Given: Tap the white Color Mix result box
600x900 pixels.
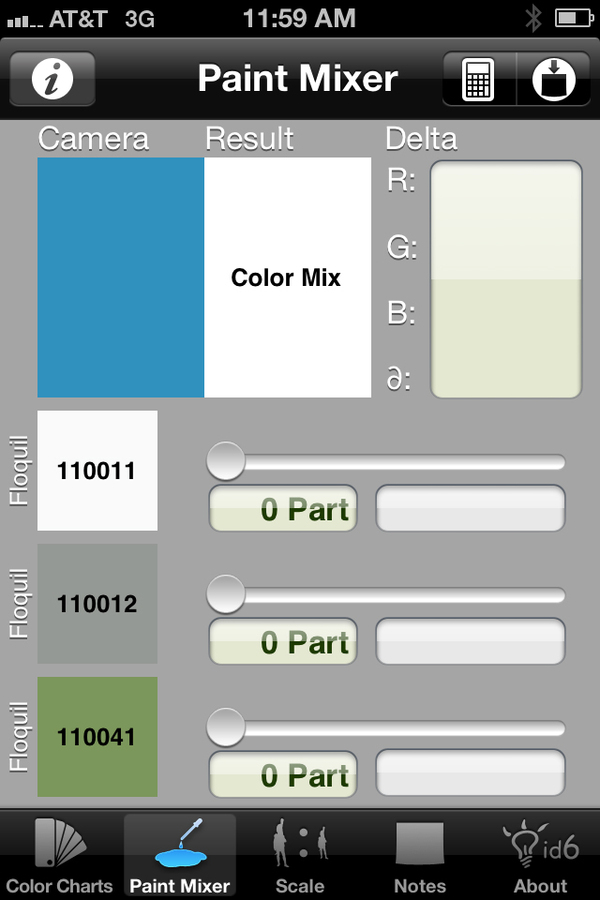Looking at the screenshot, I should point(288,277).
